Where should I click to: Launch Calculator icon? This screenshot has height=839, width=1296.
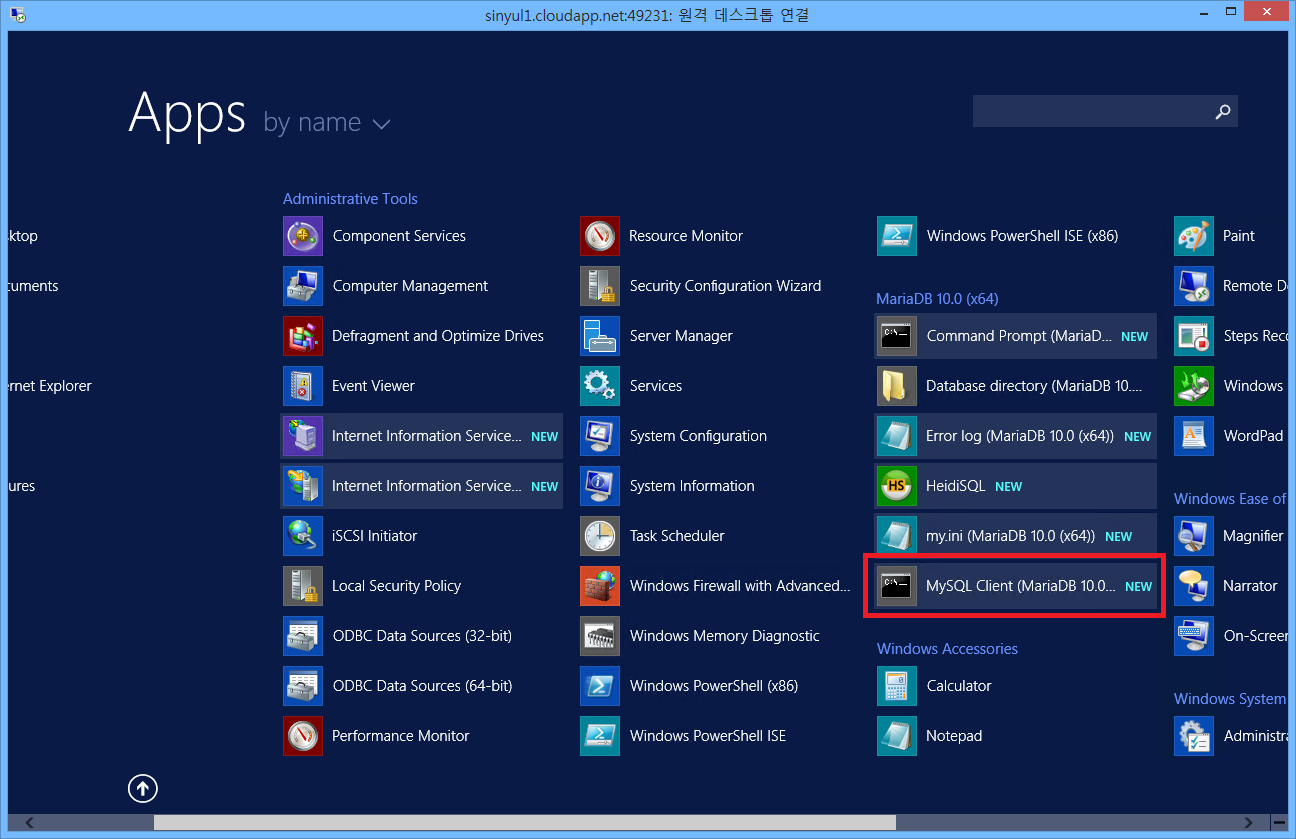pyautogui.click(x=897, y=686)
